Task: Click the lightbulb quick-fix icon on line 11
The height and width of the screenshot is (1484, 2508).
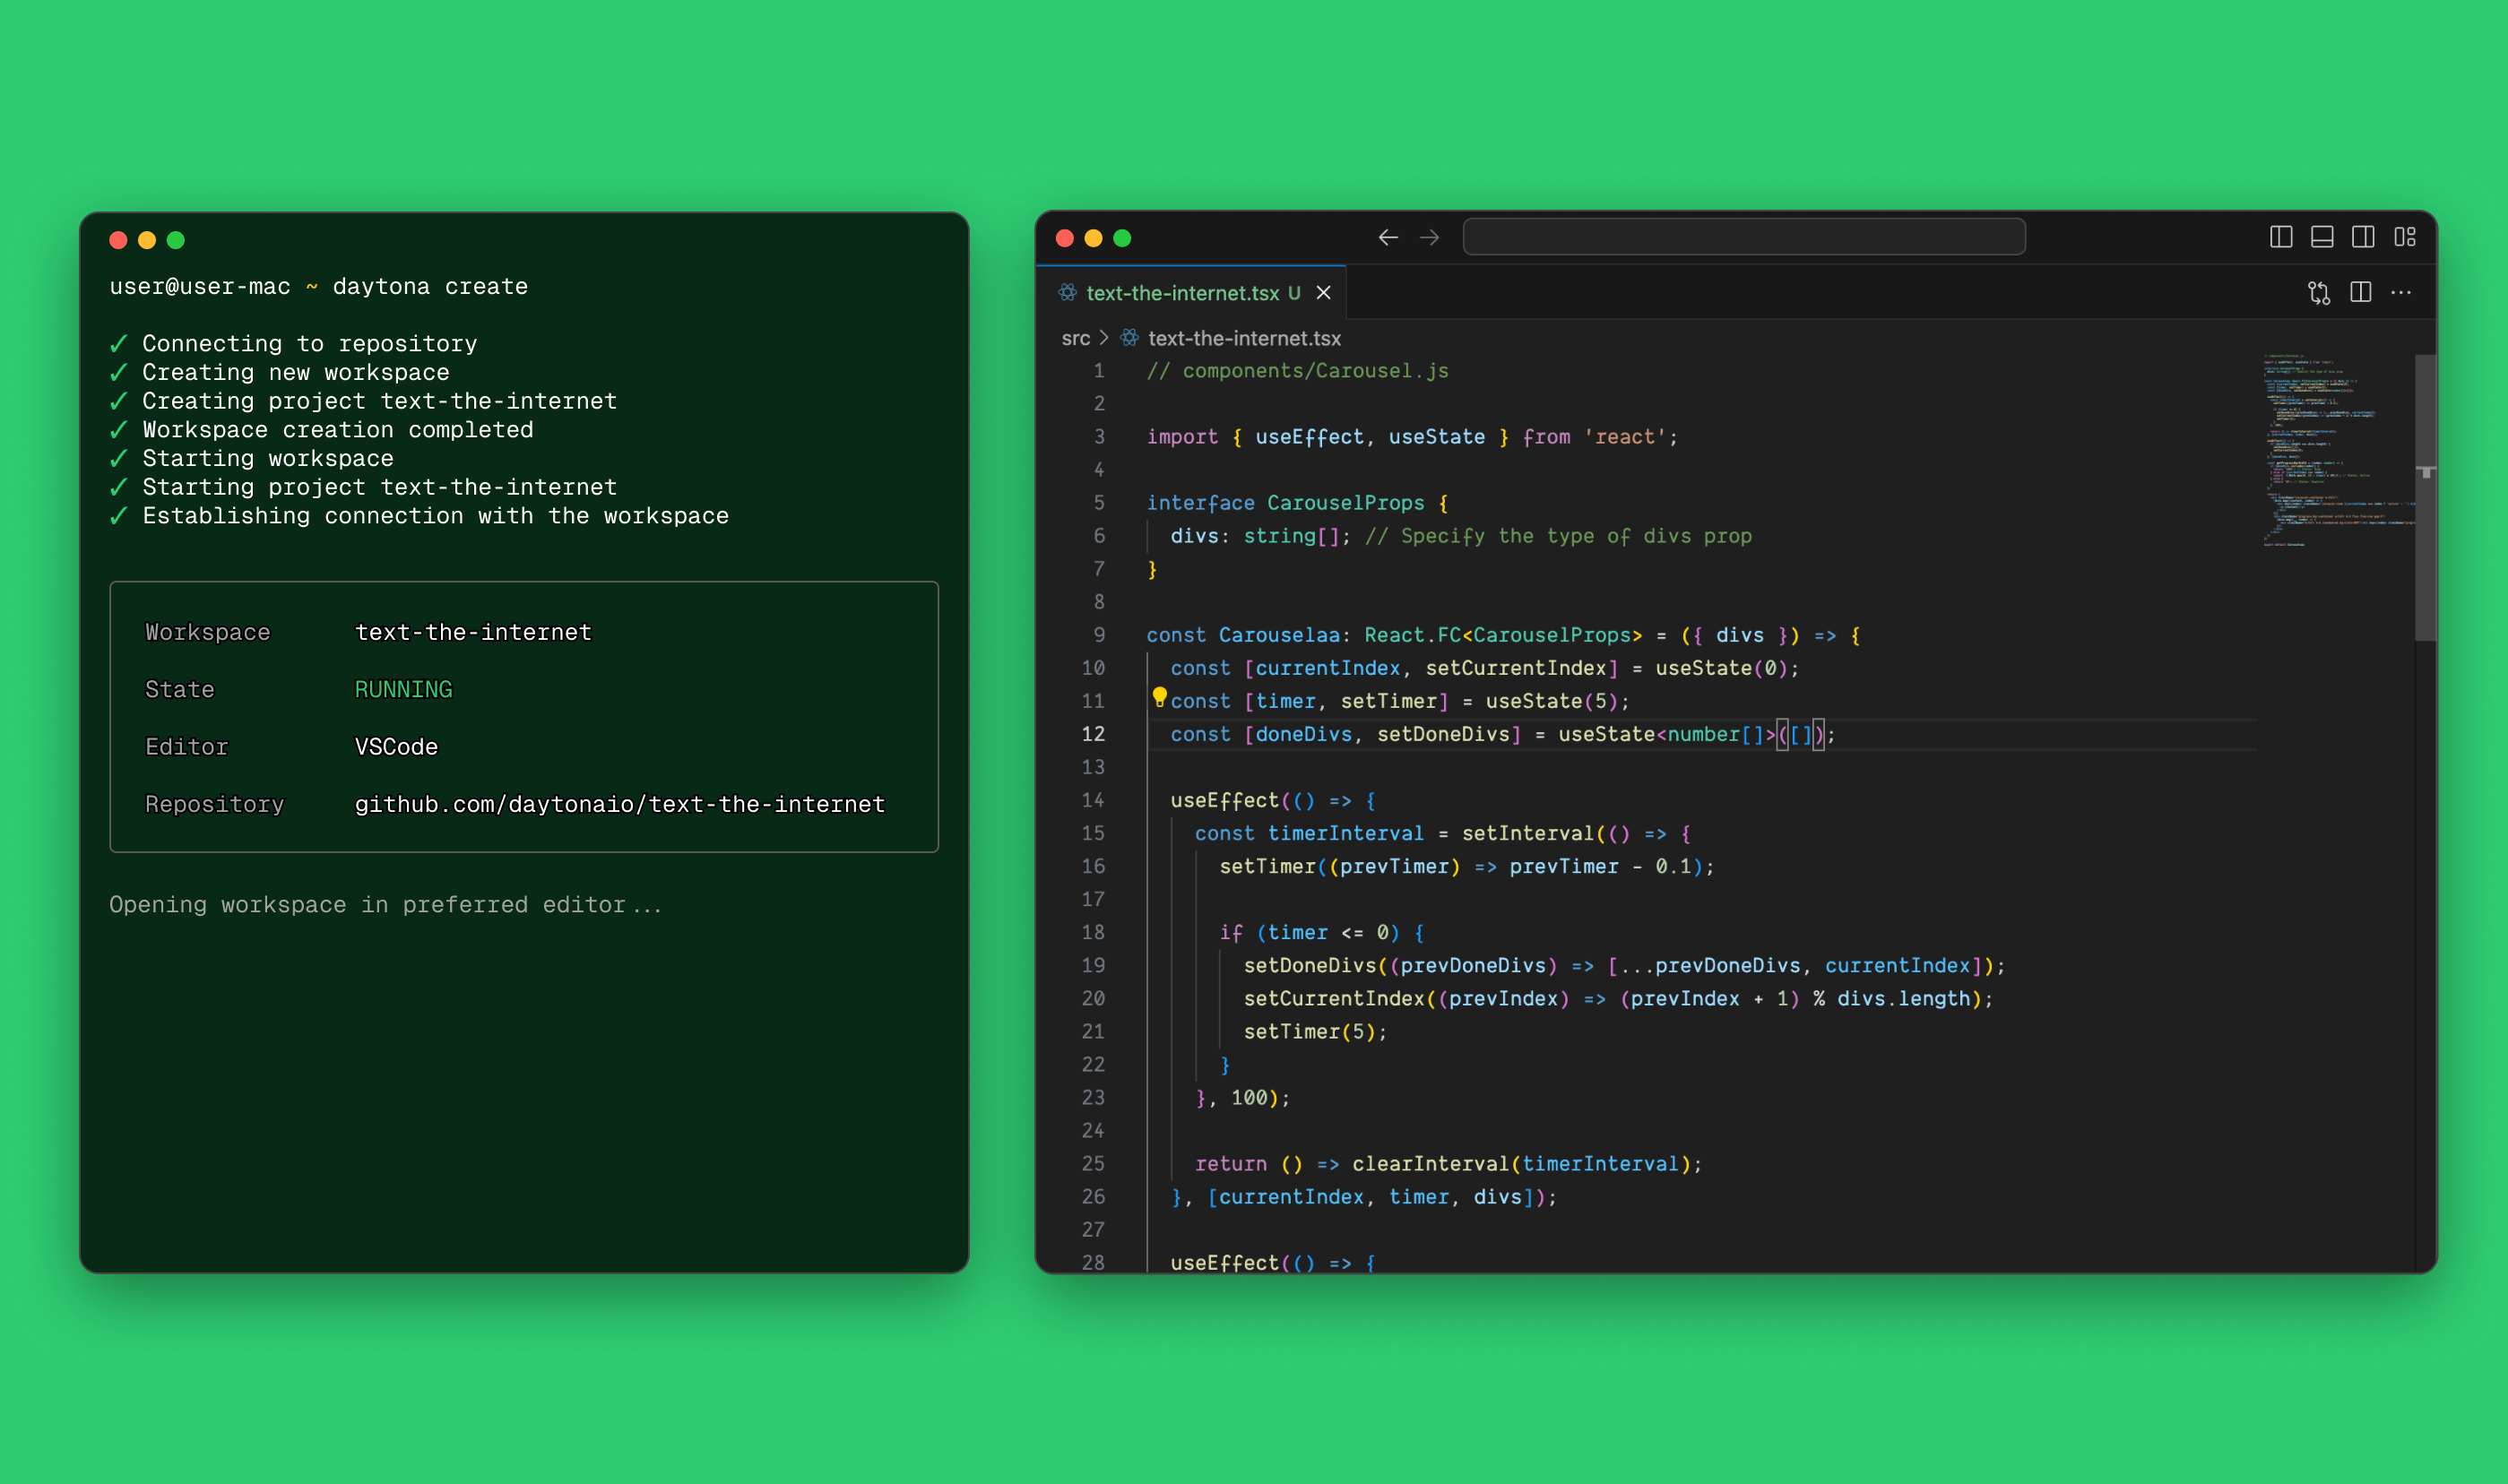Action: pyautogui.click(x=1159, y=697)
